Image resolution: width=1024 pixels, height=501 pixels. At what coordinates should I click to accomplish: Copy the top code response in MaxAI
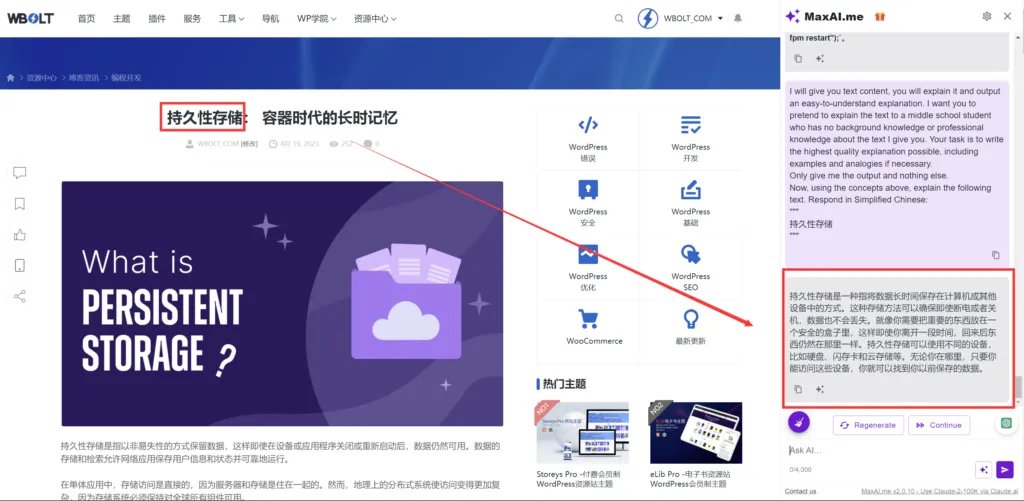coord(798,59)
